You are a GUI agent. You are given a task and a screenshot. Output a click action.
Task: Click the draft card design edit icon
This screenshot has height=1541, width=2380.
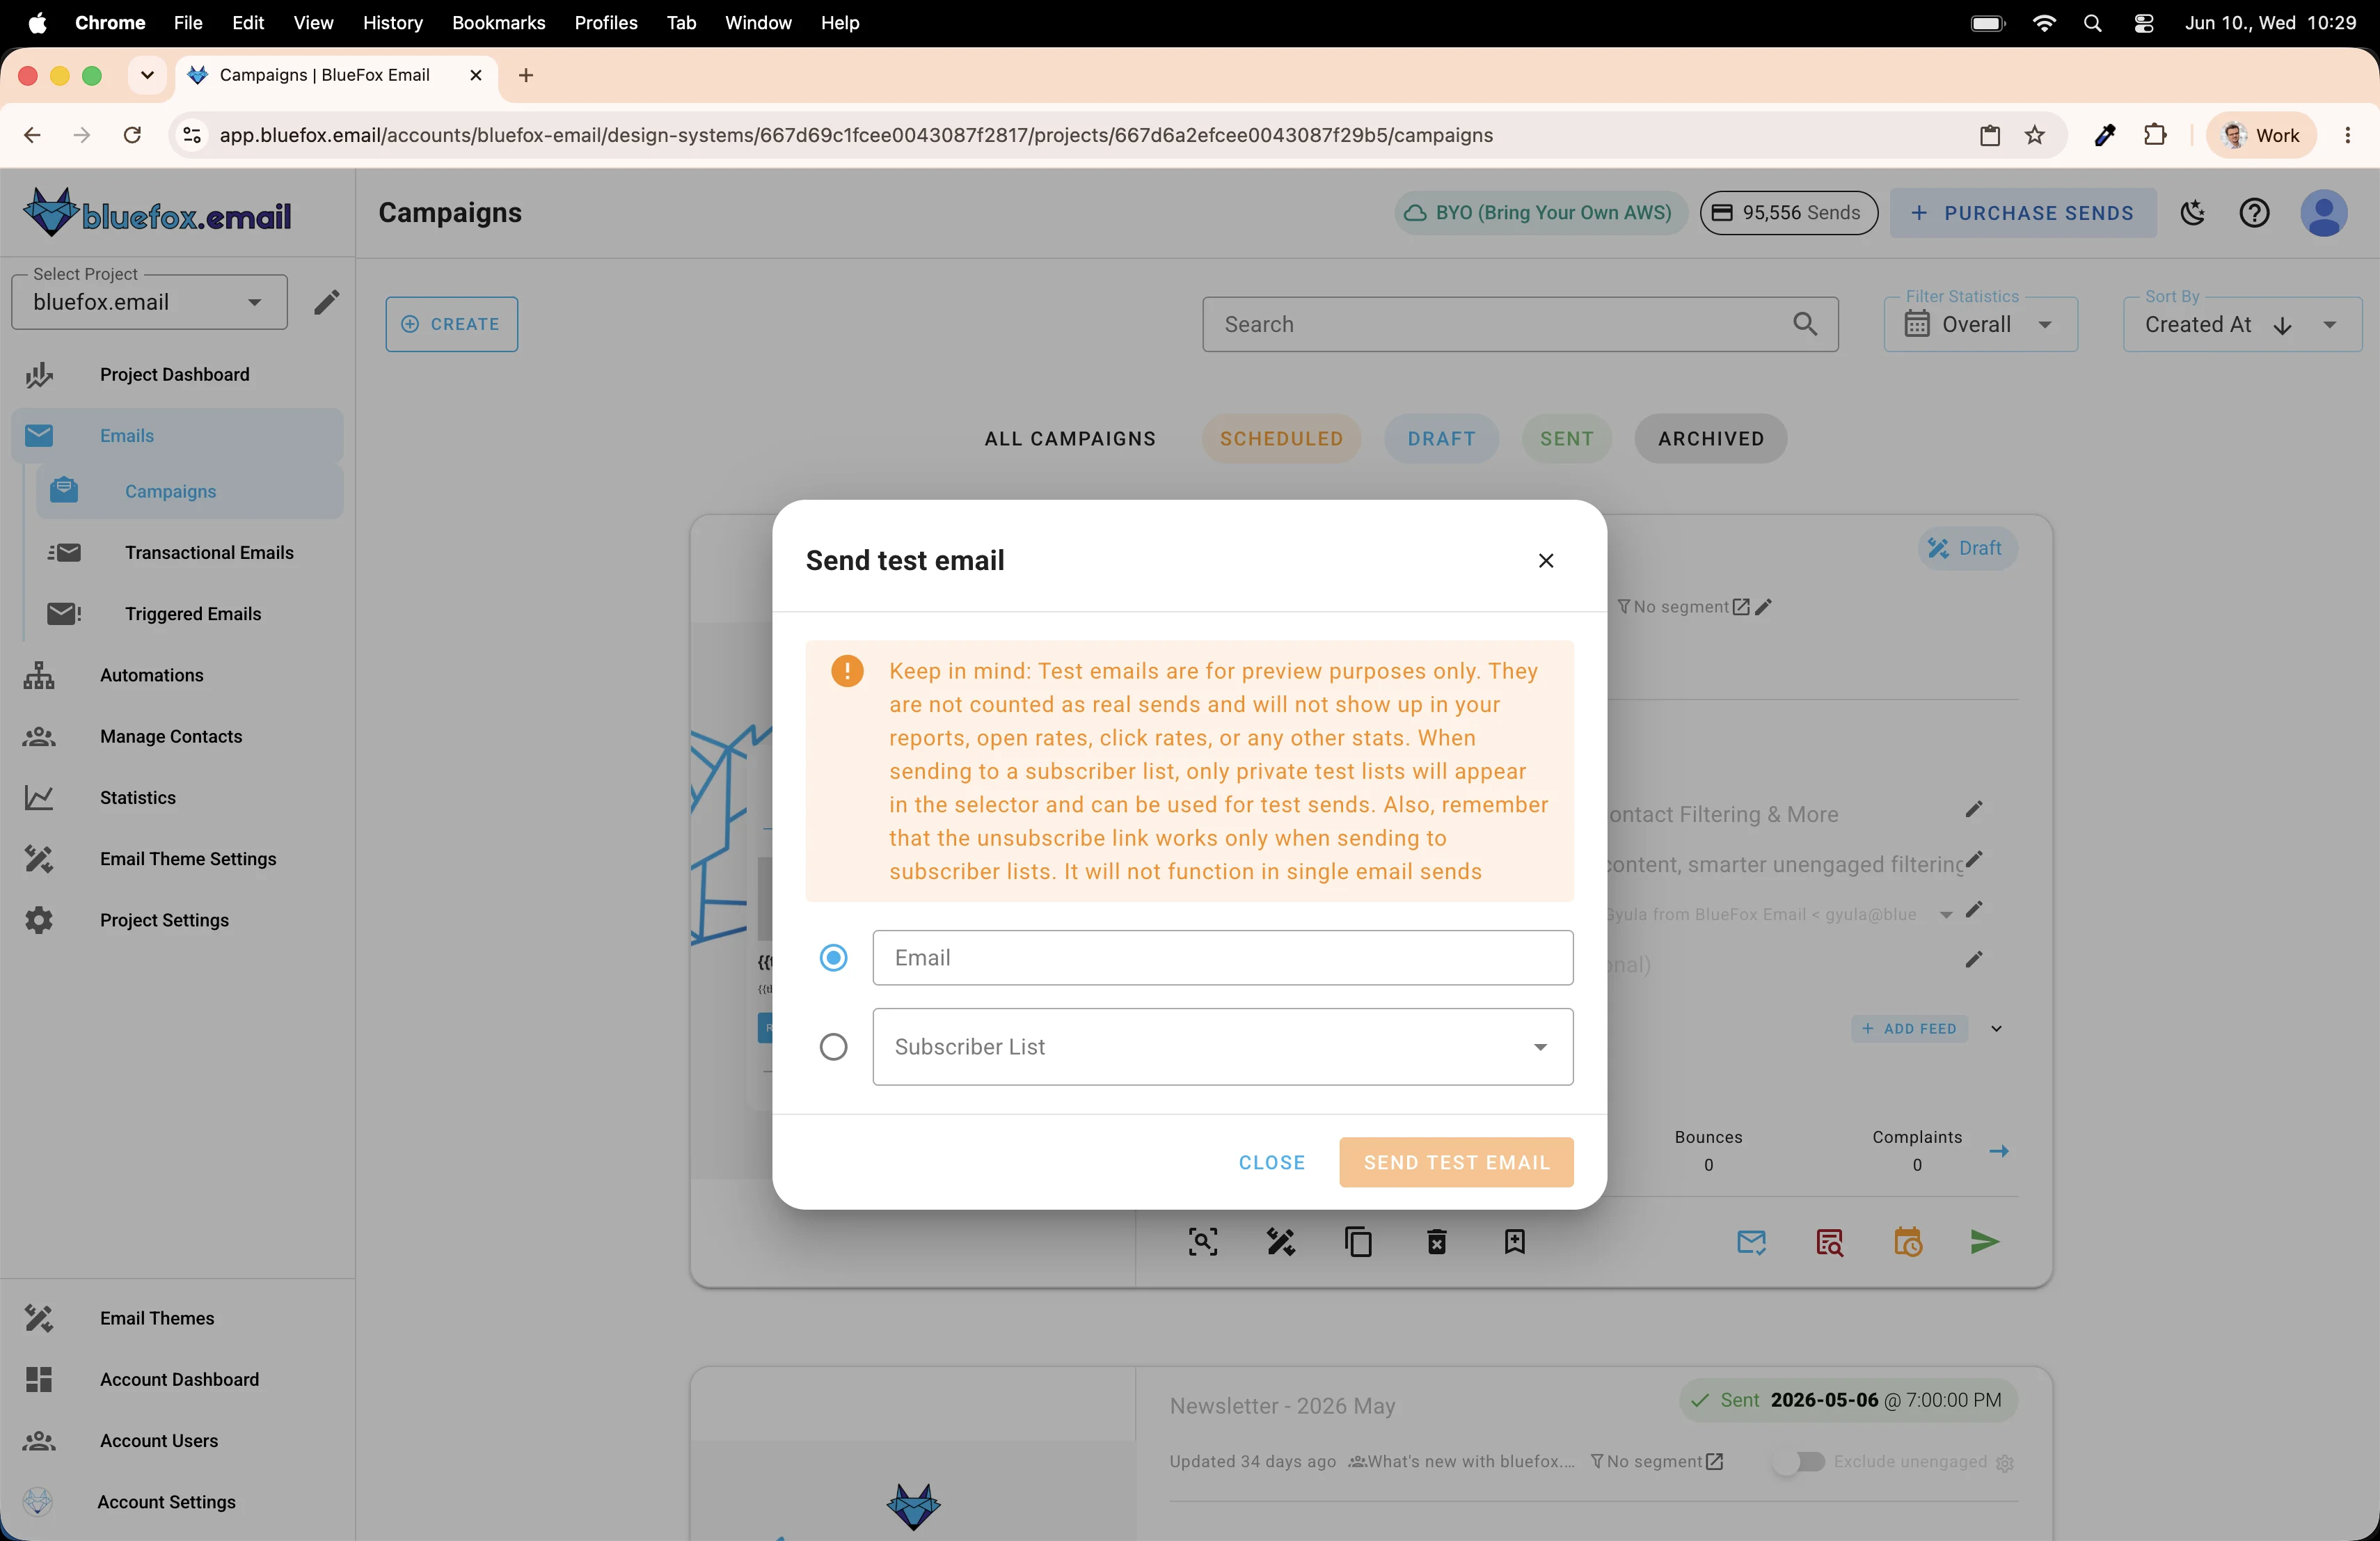click(1281, 1242)
